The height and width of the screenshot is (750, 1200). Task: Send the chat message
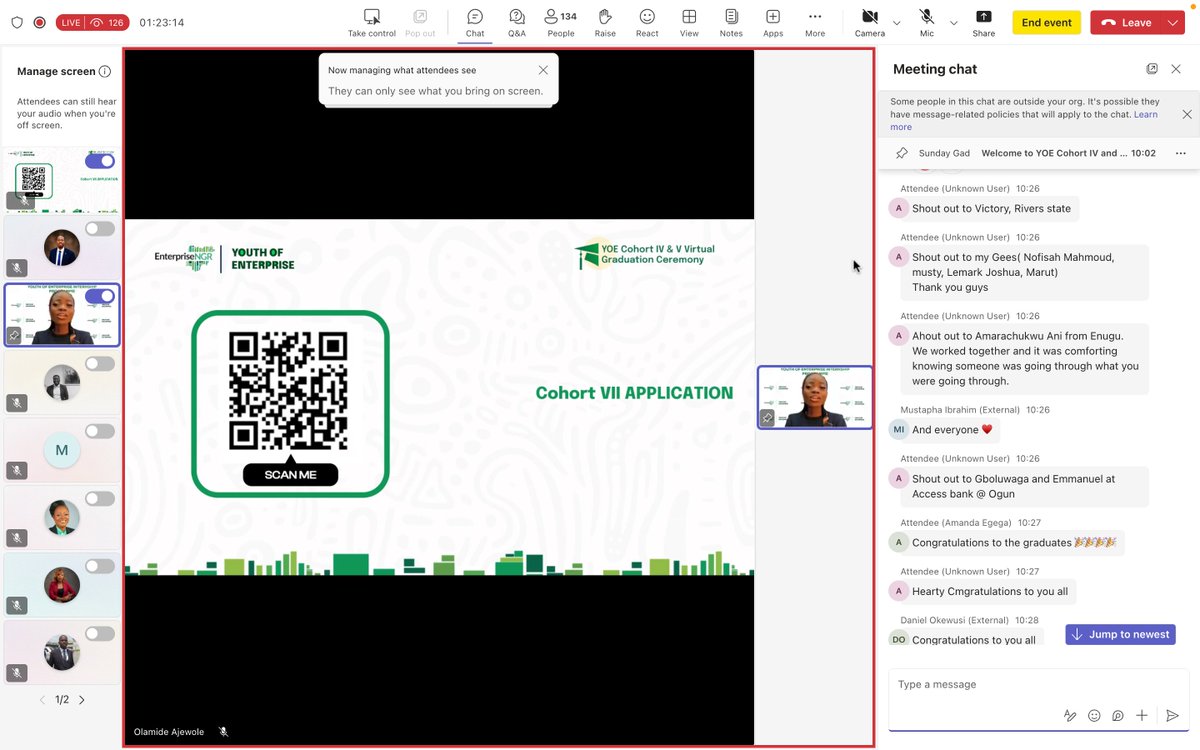[x=1172, y=716]
